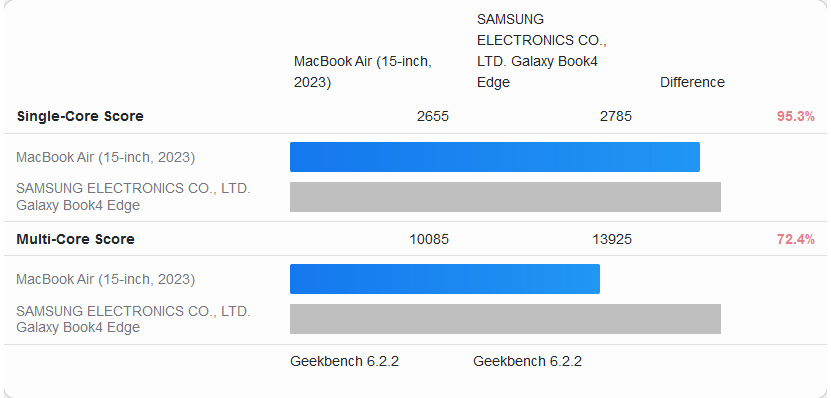Click the Samsung Galaxy Book4 Edge column header
Viewport: 831px width, 398px height.
pyautogui.click(x=542, y=51)
